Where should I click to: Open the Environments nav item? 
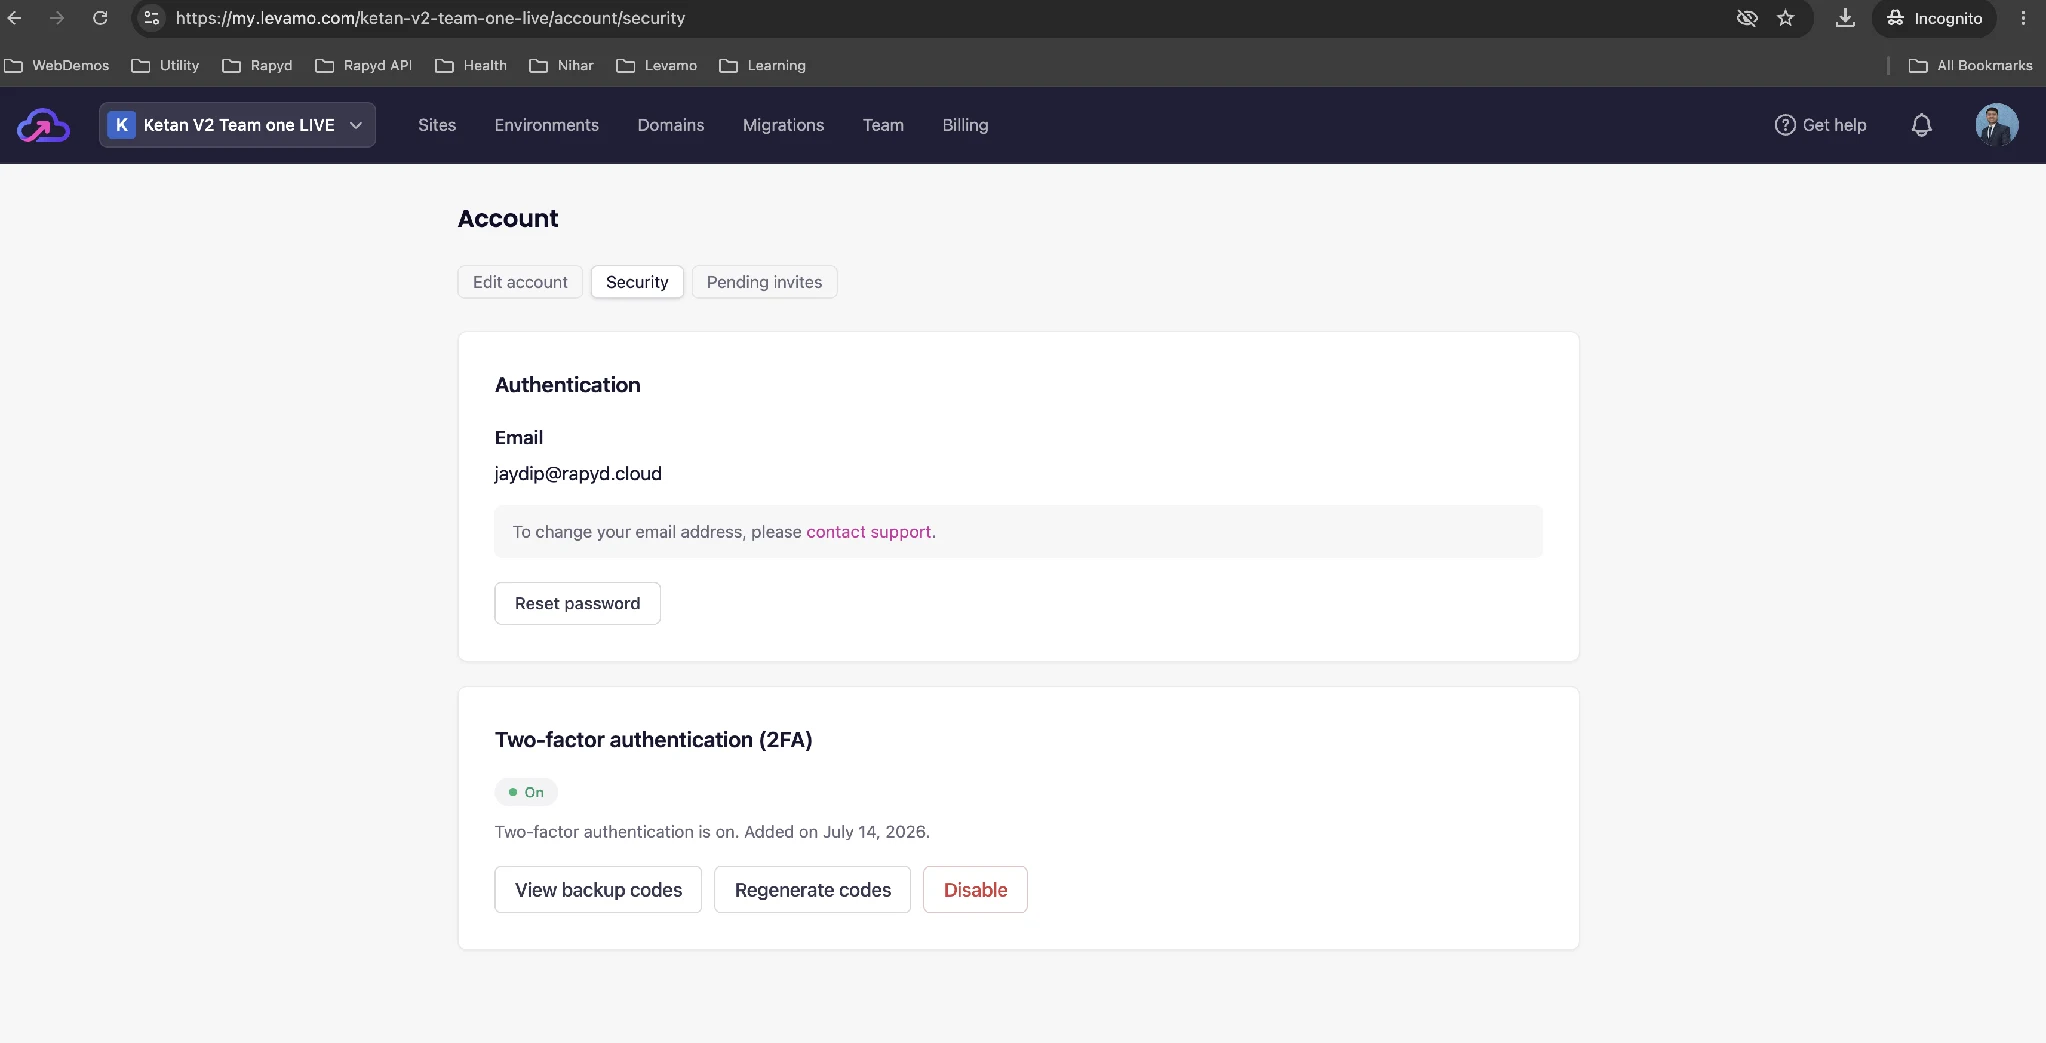tap(546, 125)
